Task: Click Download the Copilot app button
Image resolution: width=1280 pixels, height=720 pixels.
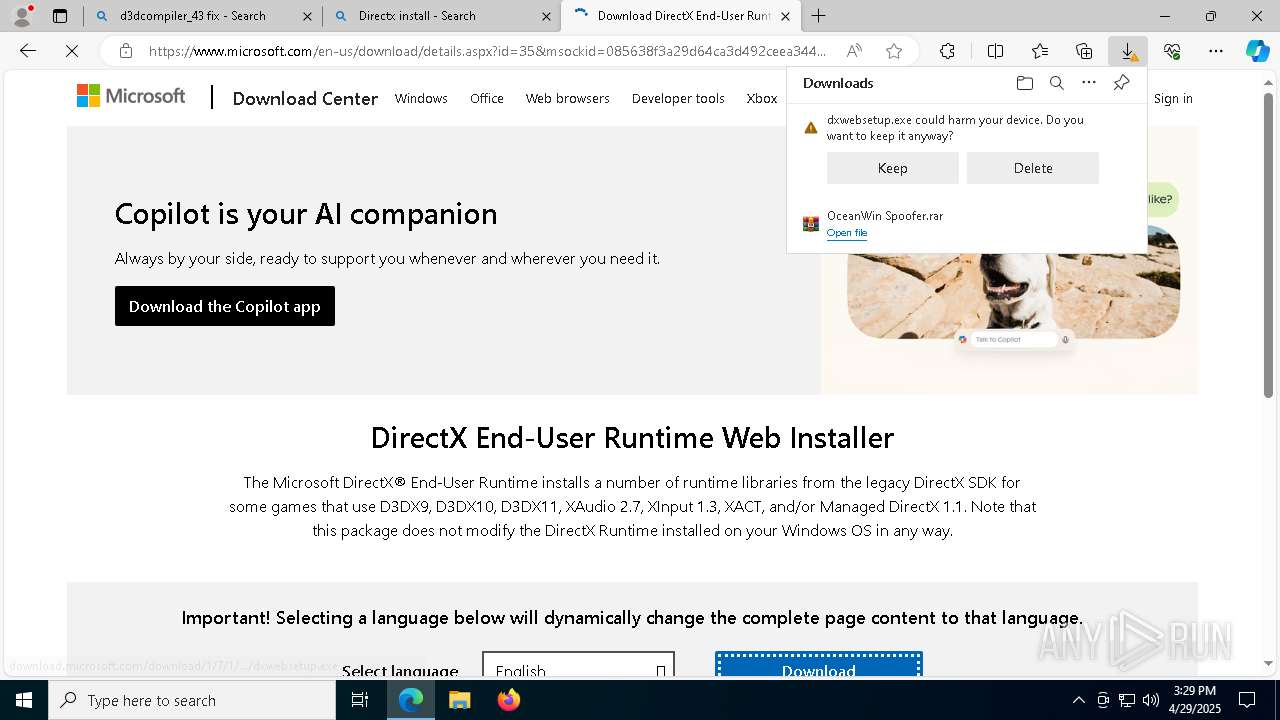Action: point(225,306)
